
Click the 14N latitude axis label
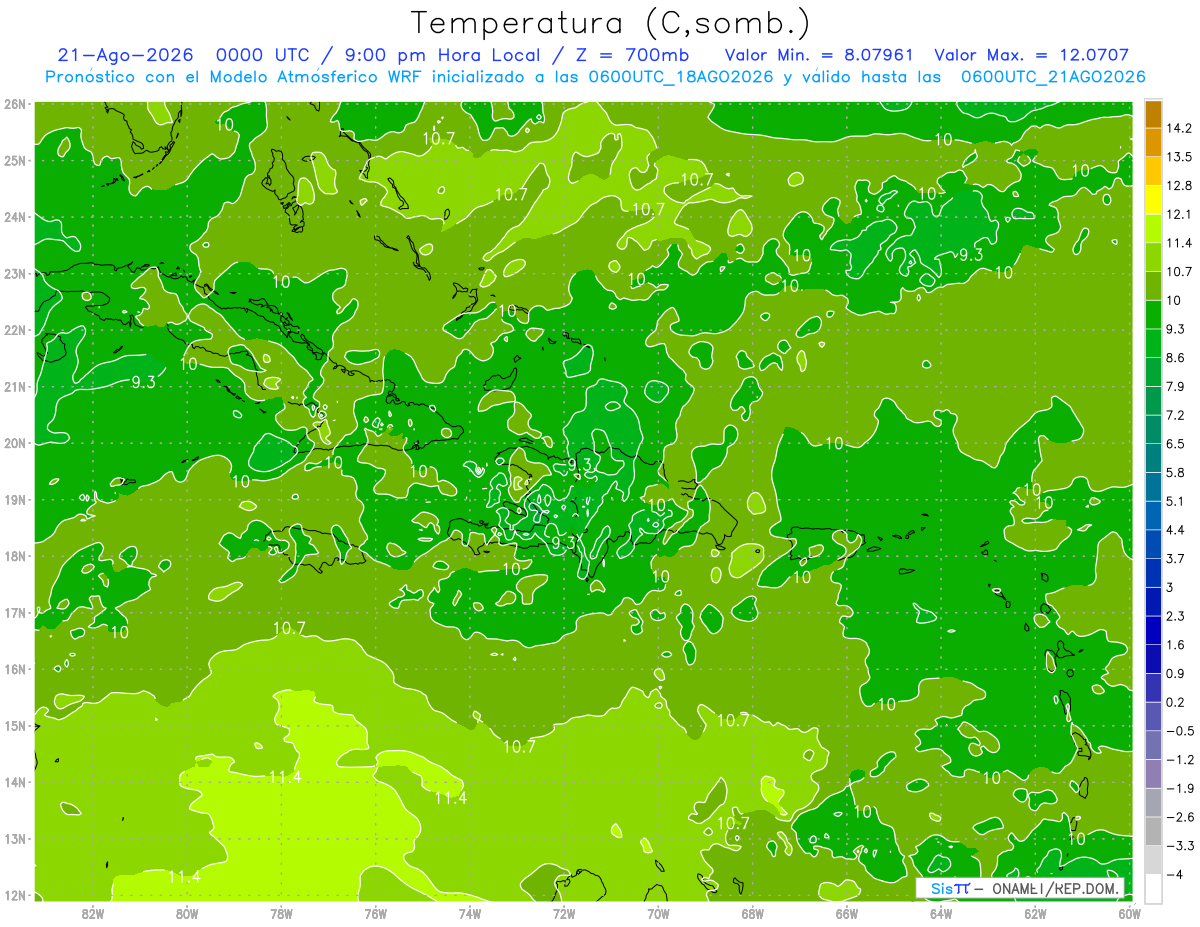tap(15, 782)
